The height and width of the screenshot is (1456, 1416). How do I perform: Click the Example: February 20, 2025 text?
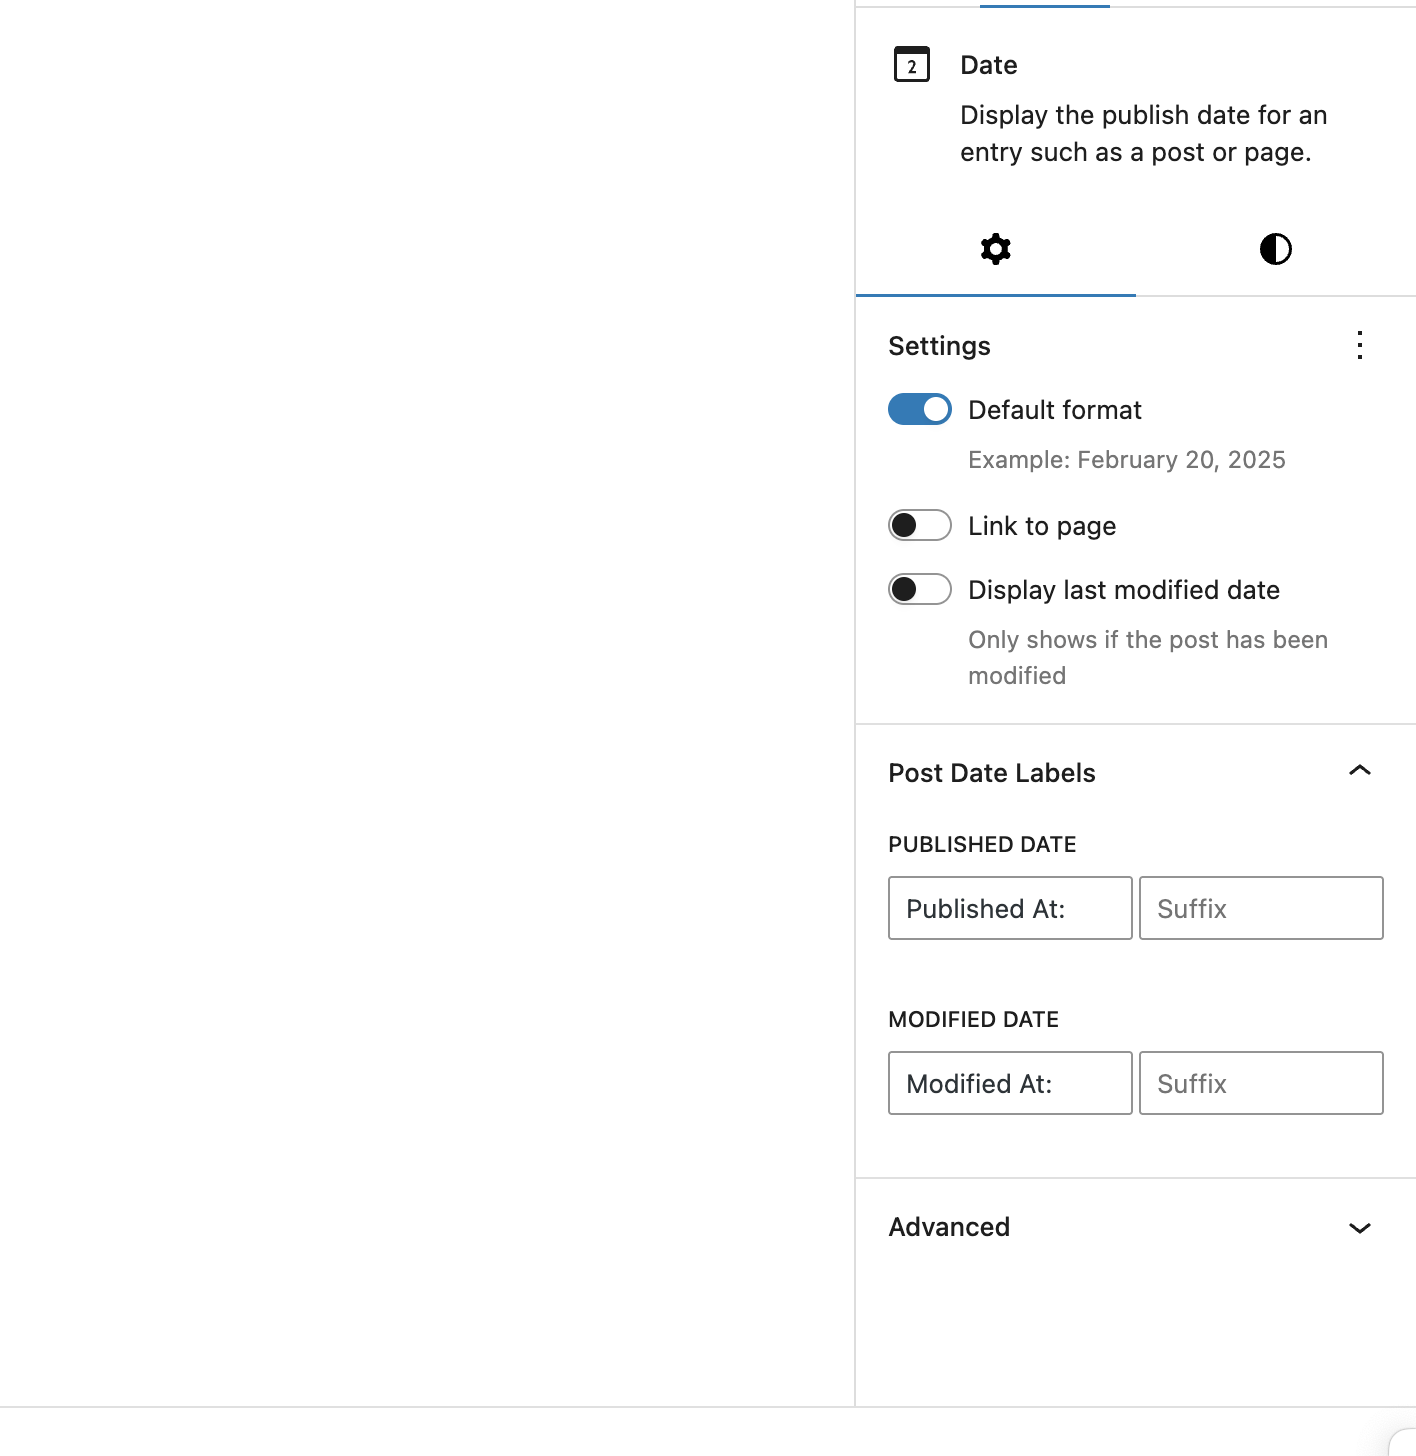click(1127, 460)
